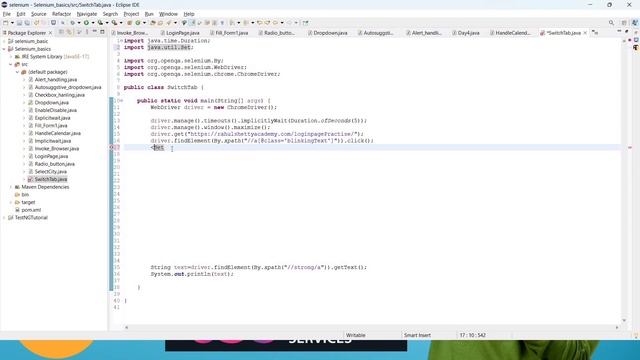Expand the TestNGTutorial project
This screenshot has width=640, height=360.
4,218
